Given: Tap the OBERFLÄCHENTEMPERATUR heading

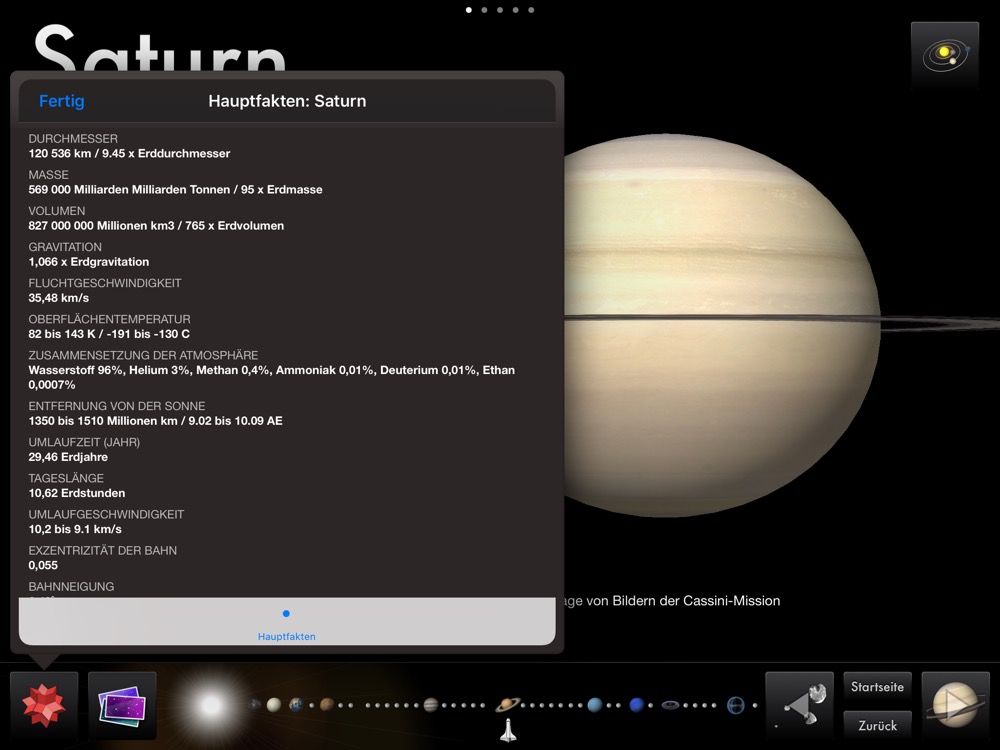Looking at the screenshot, I should point(110,319).
